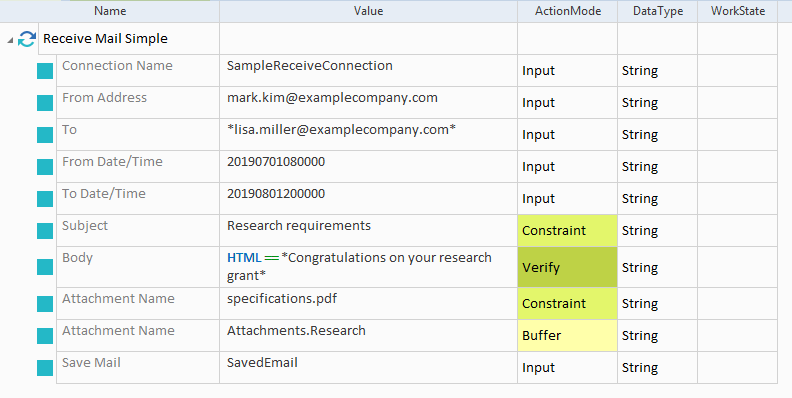Click the teal icon beside To Date/Time

tap(45, 199)
